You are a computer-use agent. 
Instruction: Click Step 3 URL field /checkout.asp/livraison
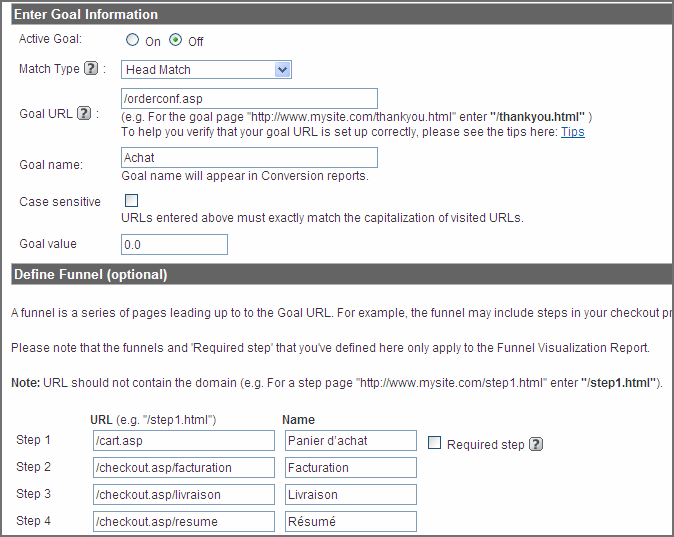(182, 495)
